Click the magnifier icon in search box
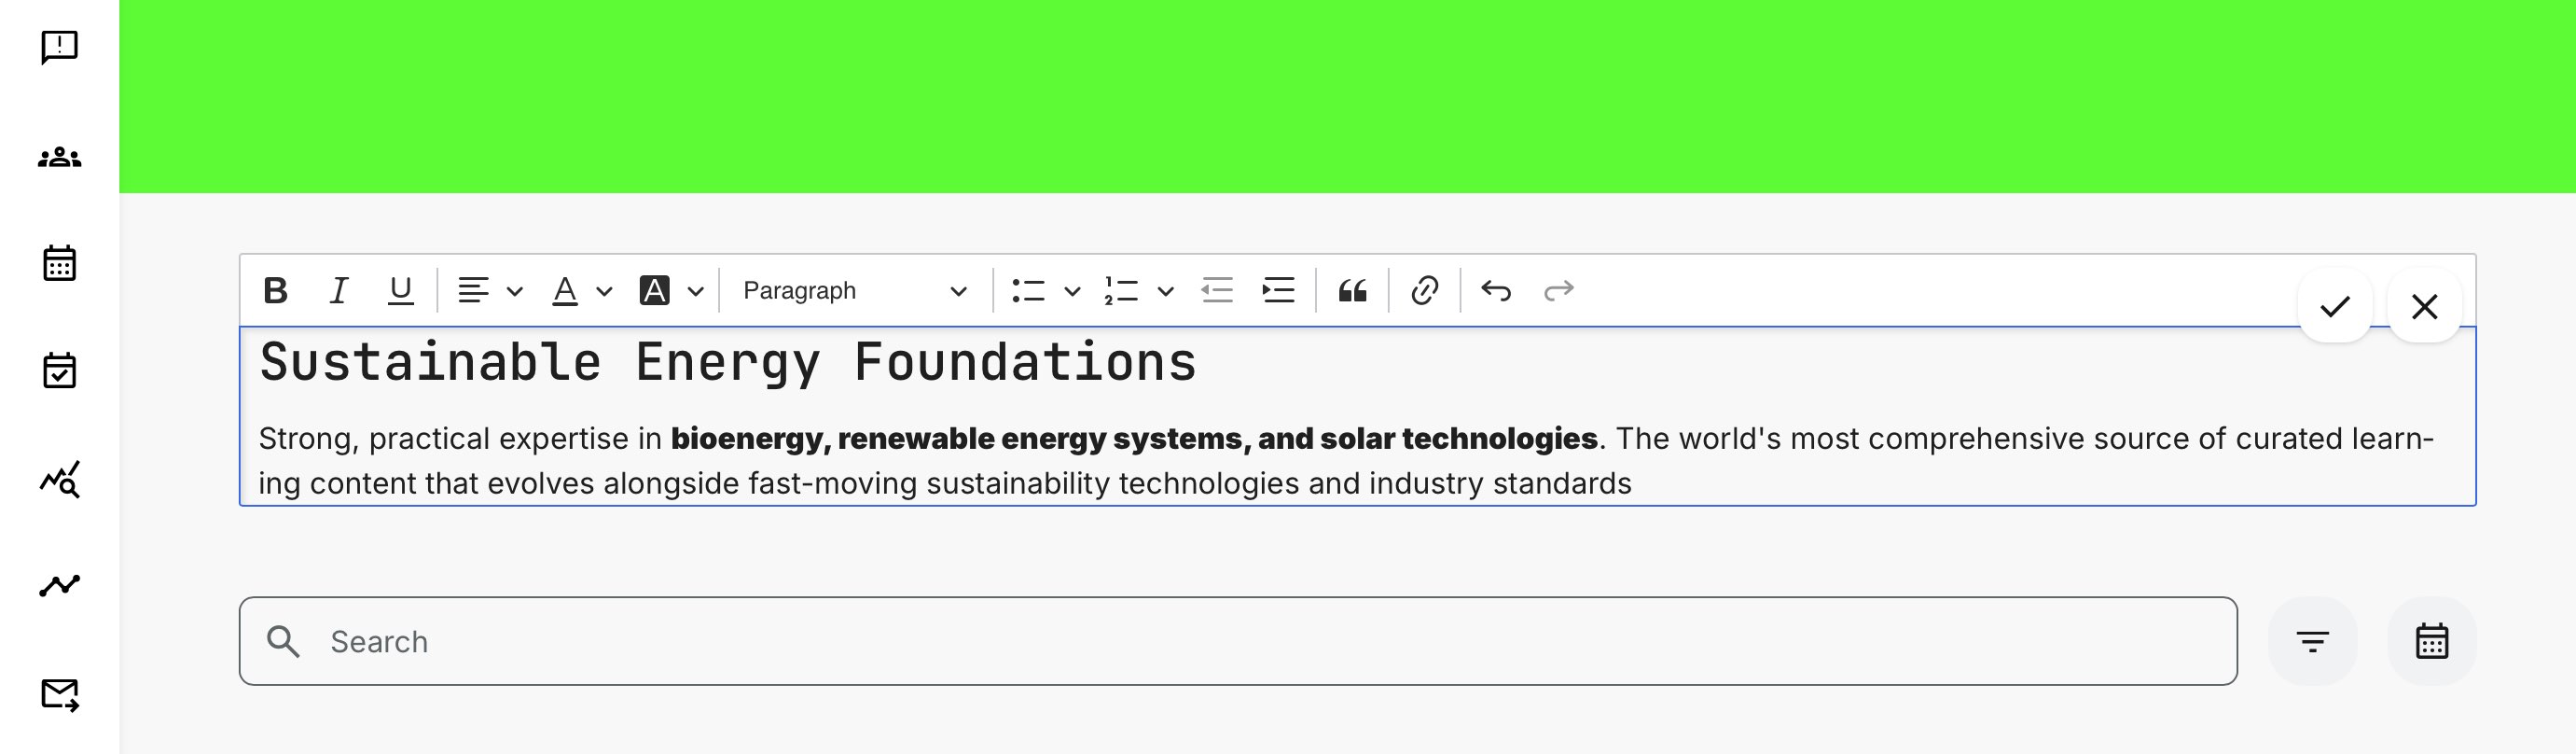This screenshot has width=2576, height=754. (284, 641)
